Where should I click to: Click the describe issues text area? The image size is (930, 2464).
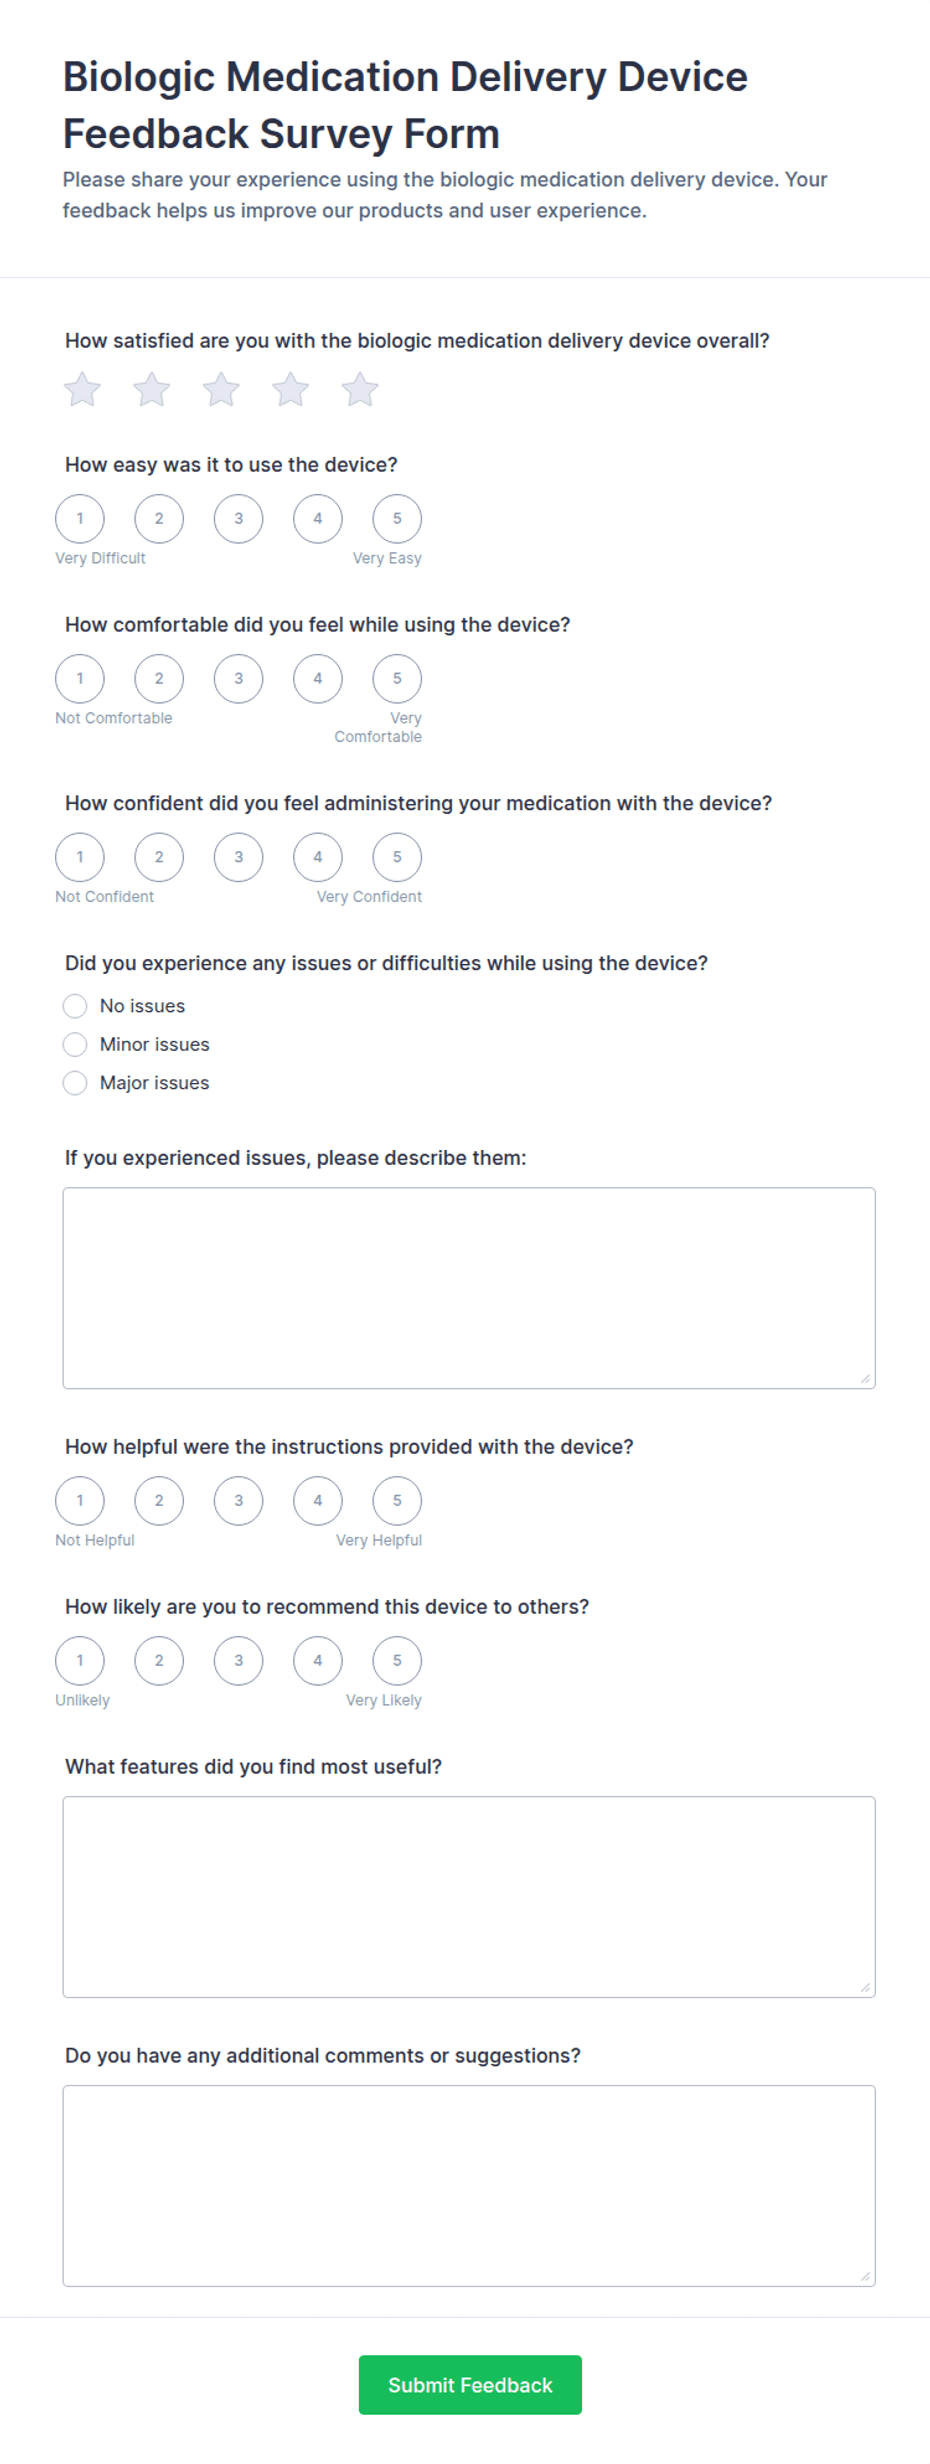tap(469, 1288)
